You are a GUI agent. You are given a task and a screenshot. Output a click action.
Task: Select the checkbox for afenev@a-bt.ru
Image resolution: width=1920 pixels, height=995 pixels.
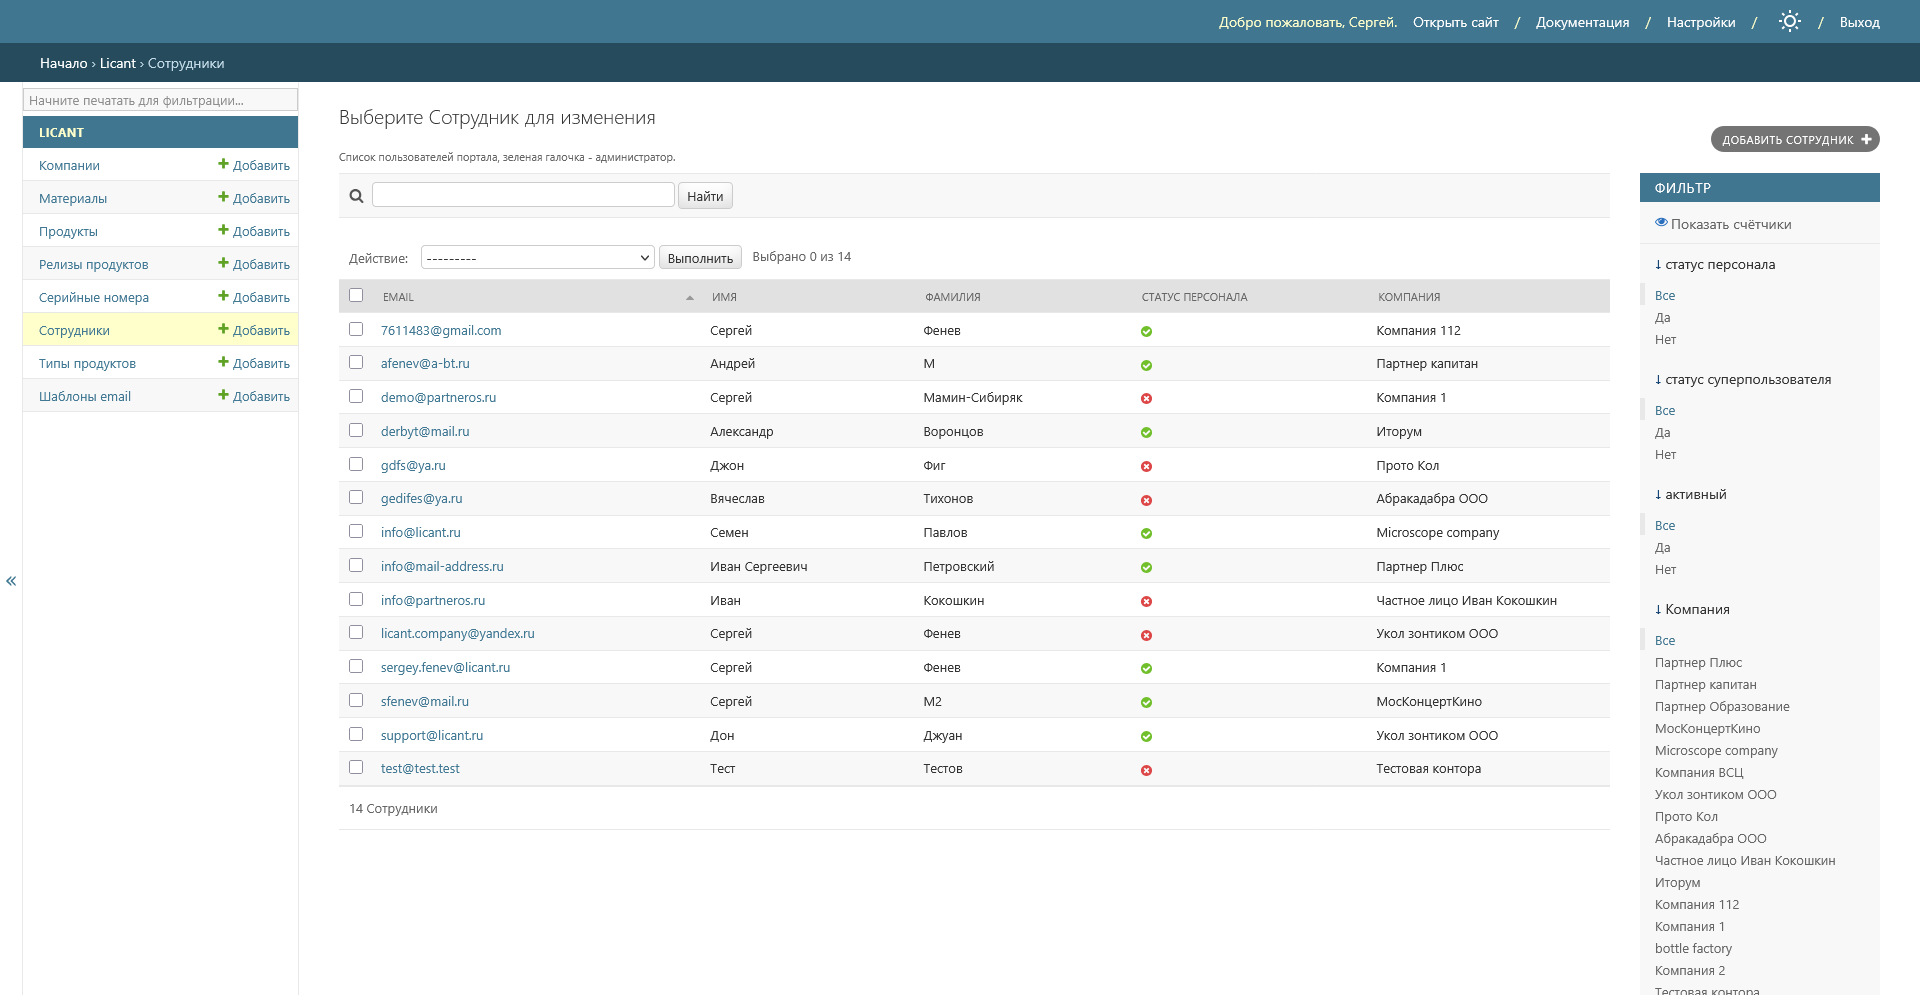click(x=356, y=362)
